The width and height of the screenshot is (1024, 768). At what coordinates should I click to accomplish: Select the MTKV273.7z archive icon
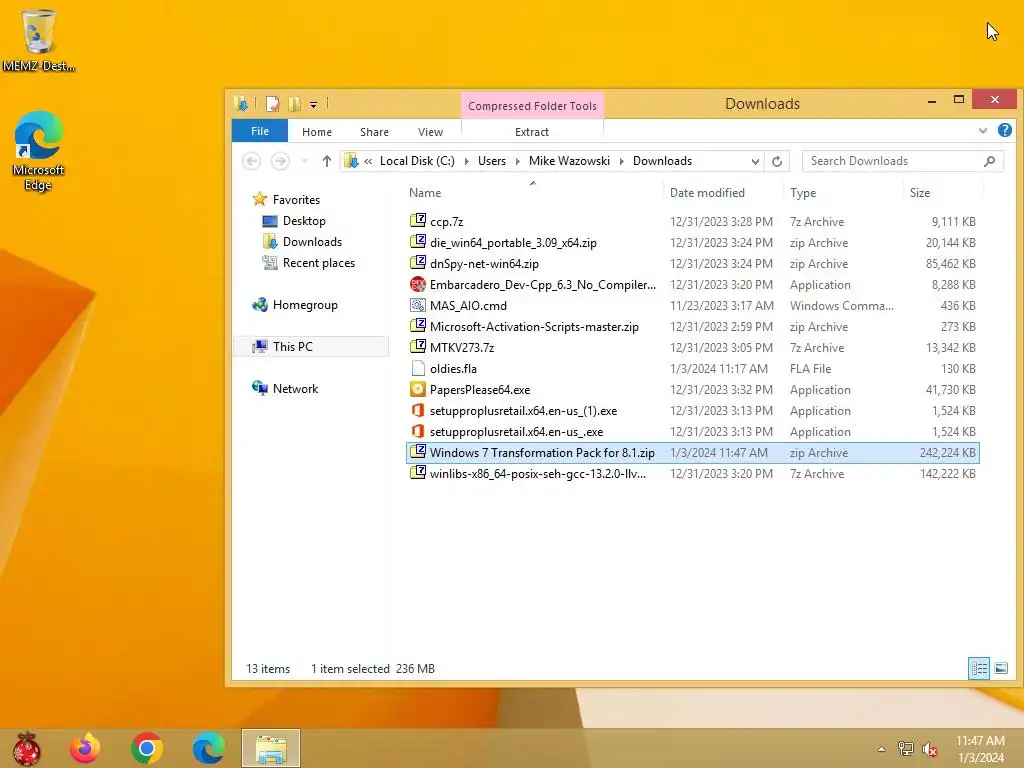coord(418,347)
